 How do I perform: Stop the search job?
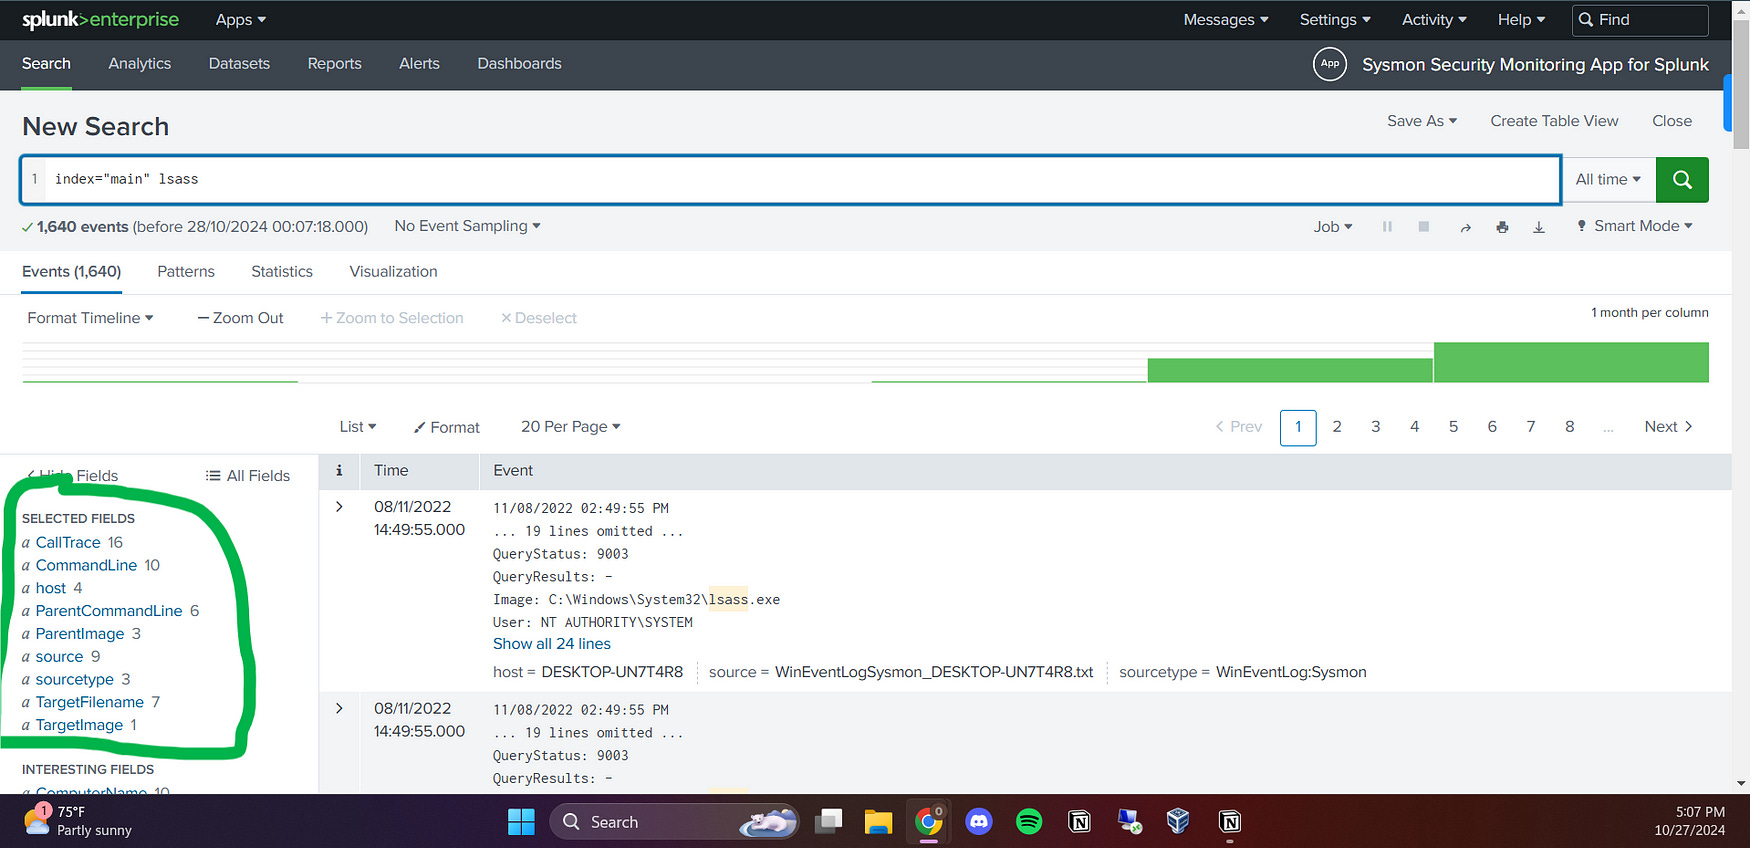coord(1423,227)
